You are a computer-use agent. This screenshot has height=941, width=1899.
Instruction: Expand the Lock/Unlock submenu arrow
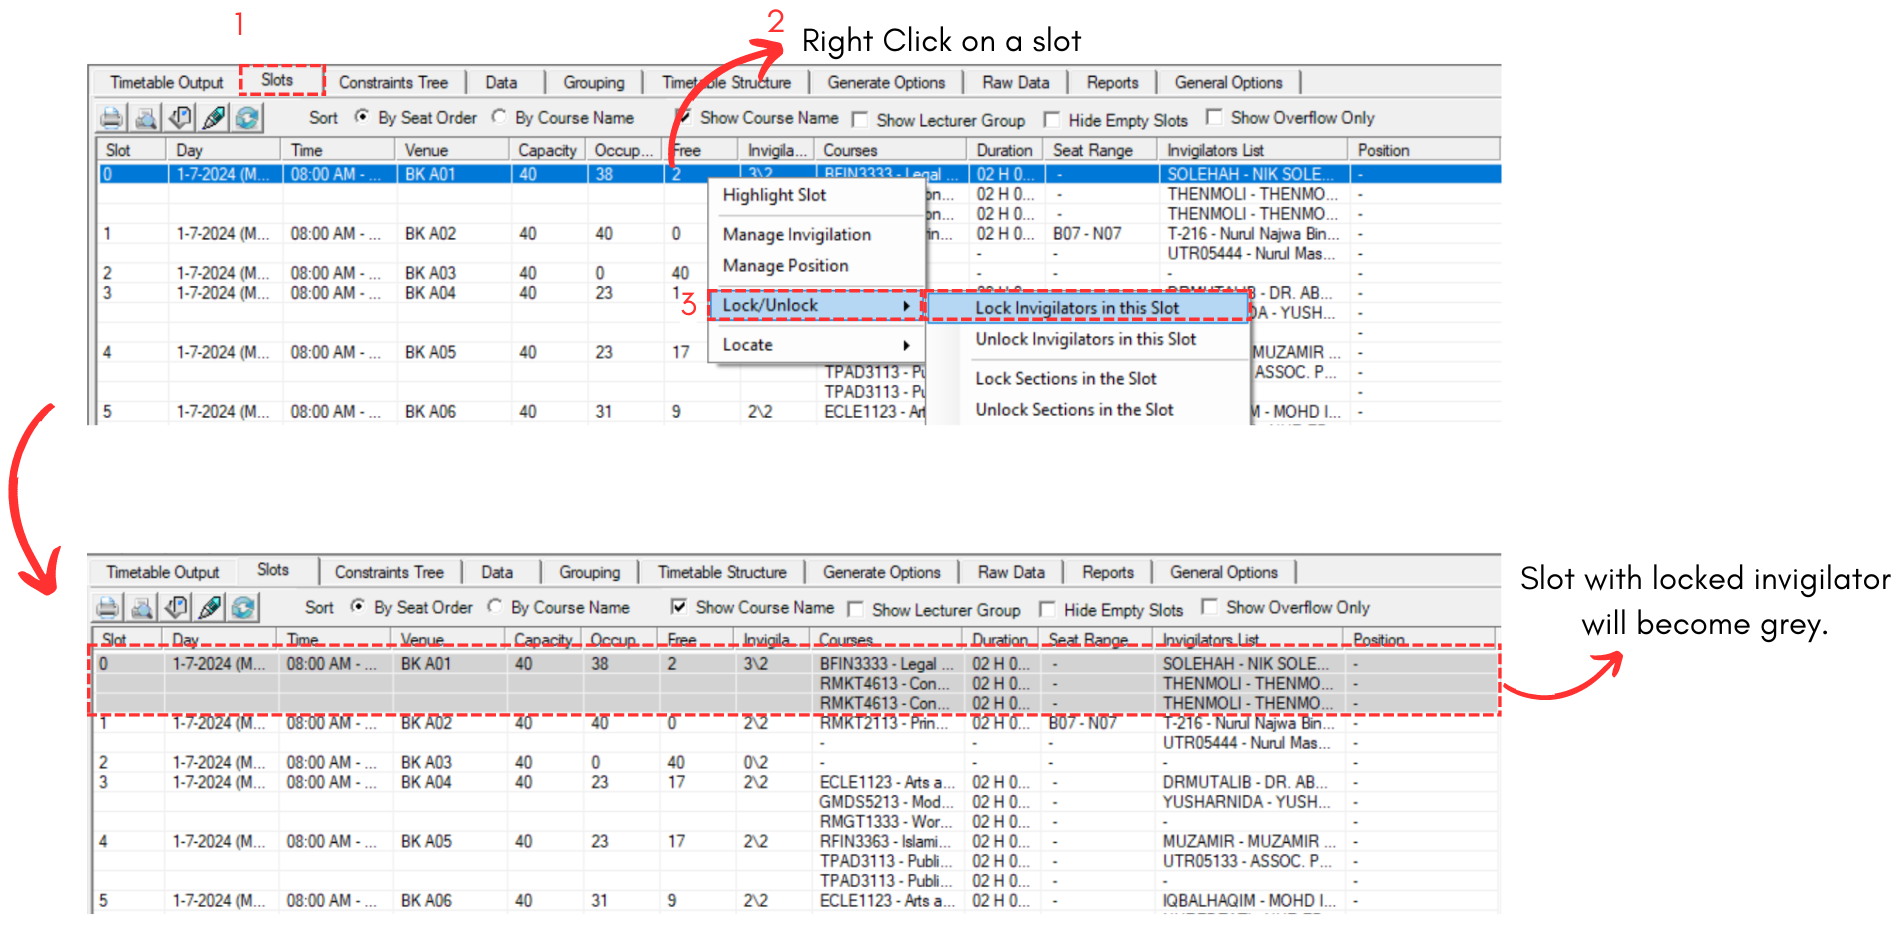(x=906, y=306)
